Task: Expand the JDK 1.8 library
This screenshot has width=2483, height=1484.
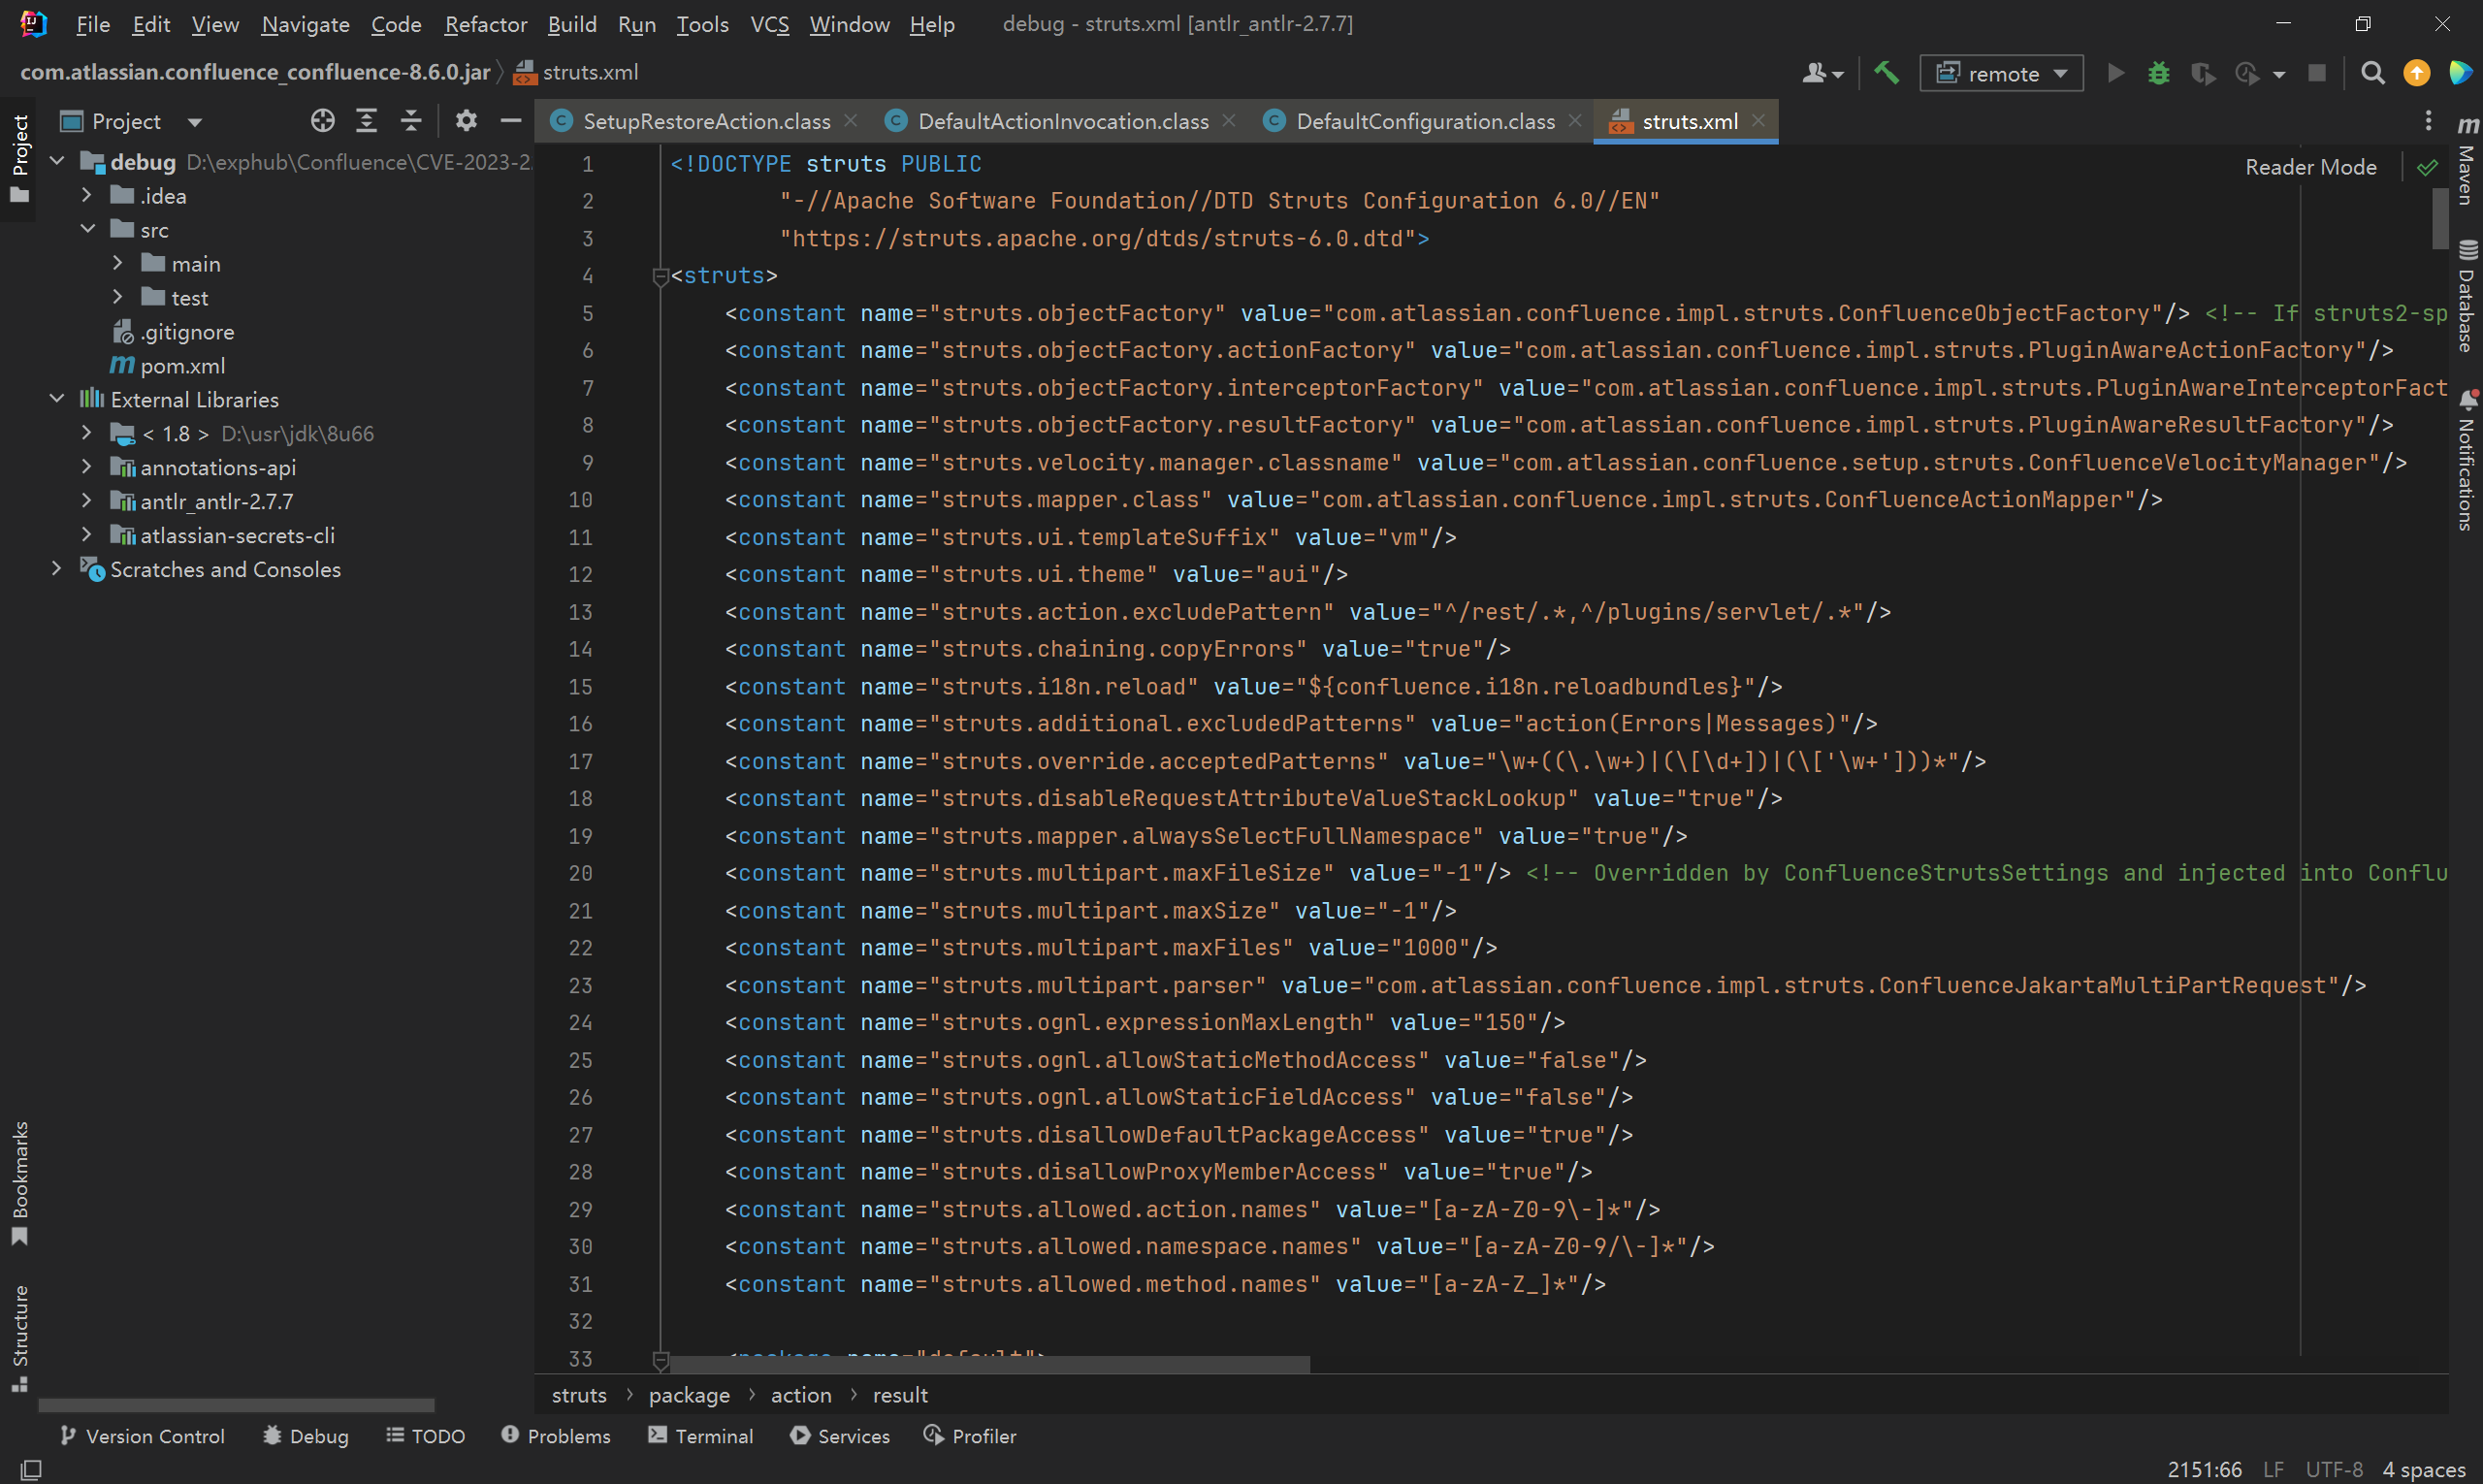Action: pos(87,433)
